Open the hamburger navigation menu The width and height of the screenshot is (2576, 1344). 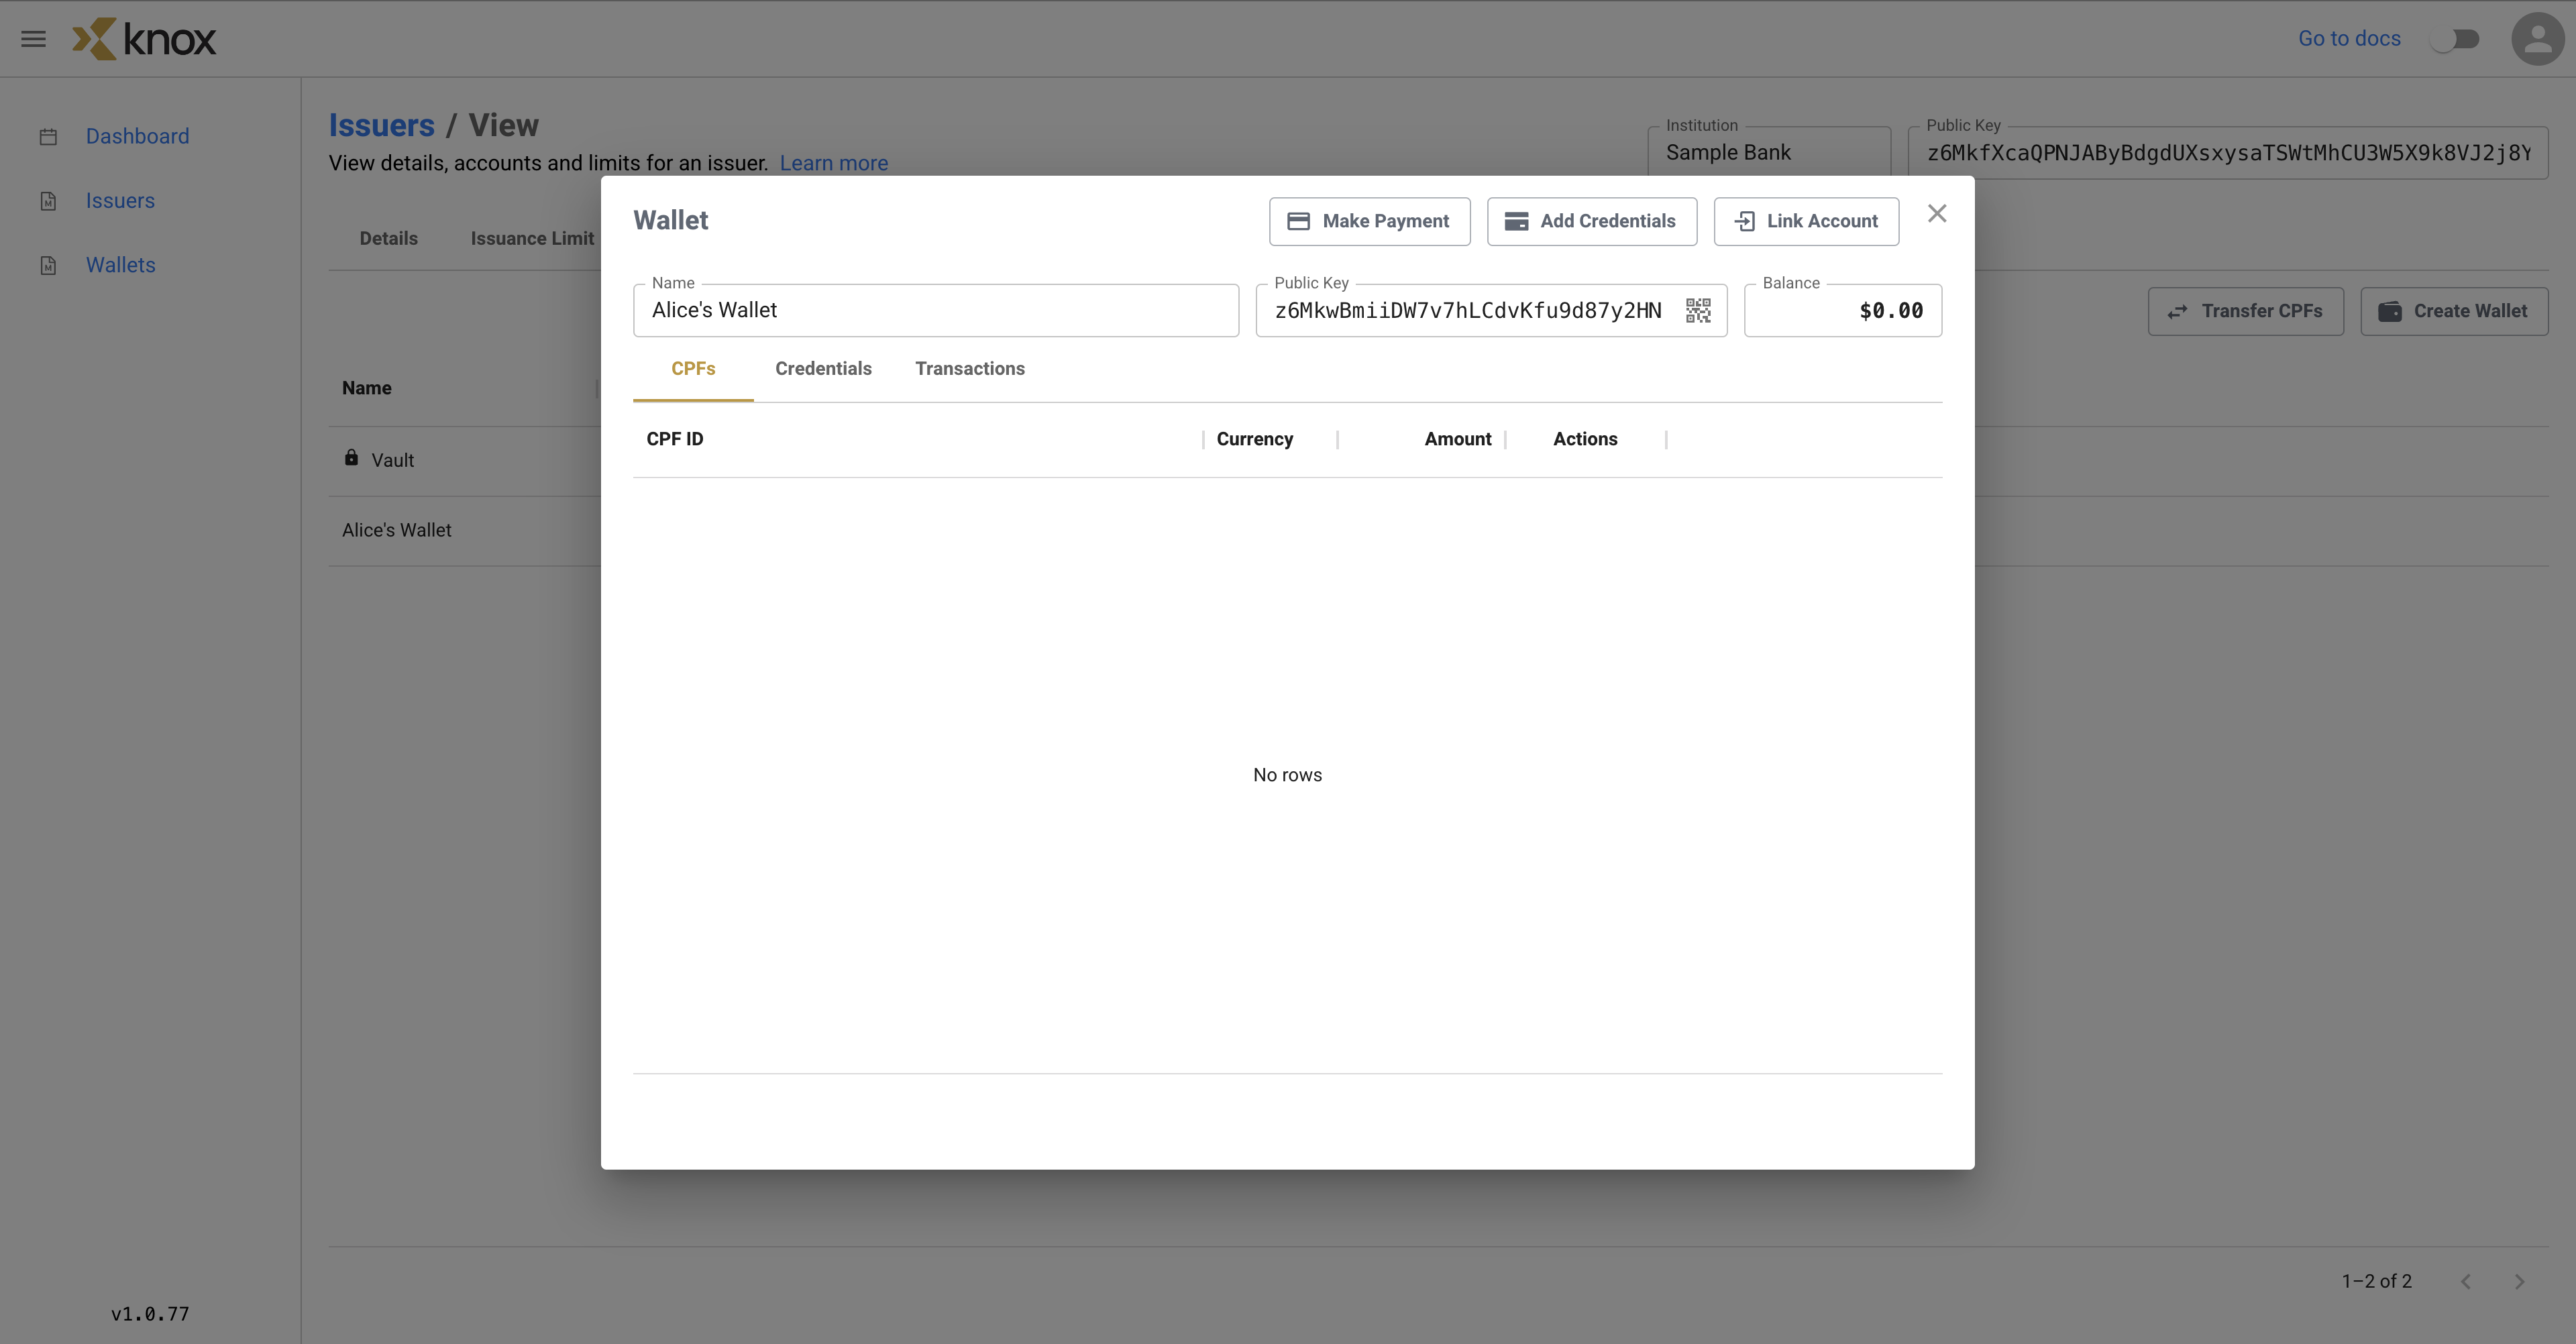(x=33, y=39)
